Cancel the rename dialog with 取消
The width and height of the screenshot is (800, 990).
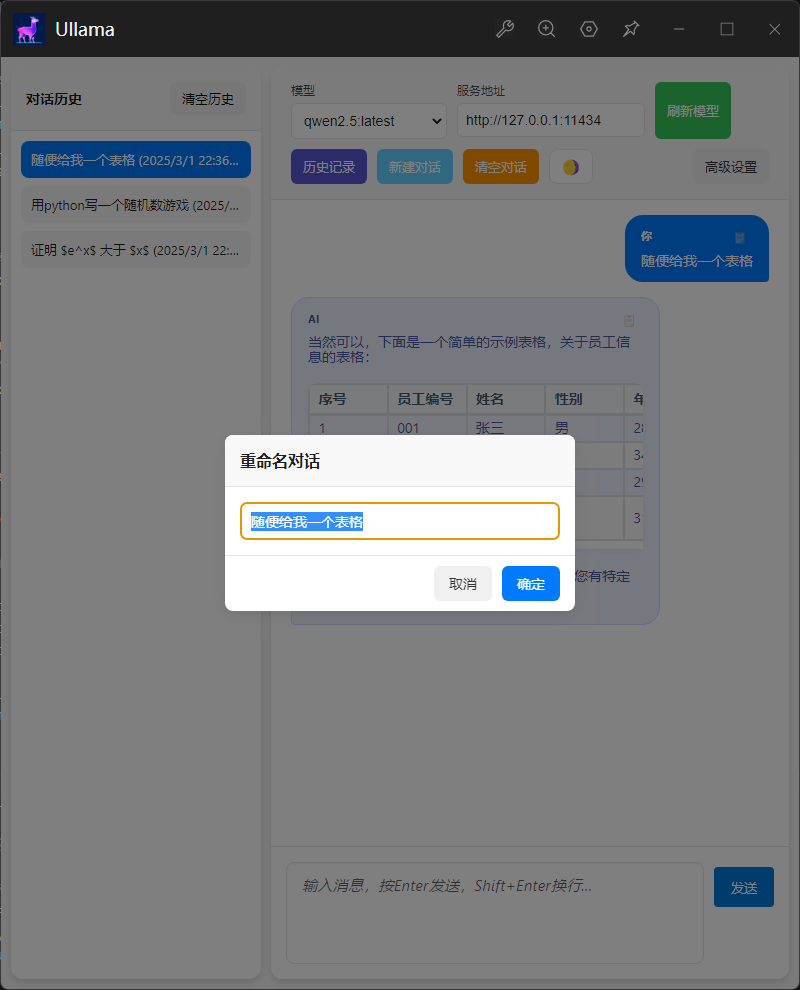coord(463,584)
